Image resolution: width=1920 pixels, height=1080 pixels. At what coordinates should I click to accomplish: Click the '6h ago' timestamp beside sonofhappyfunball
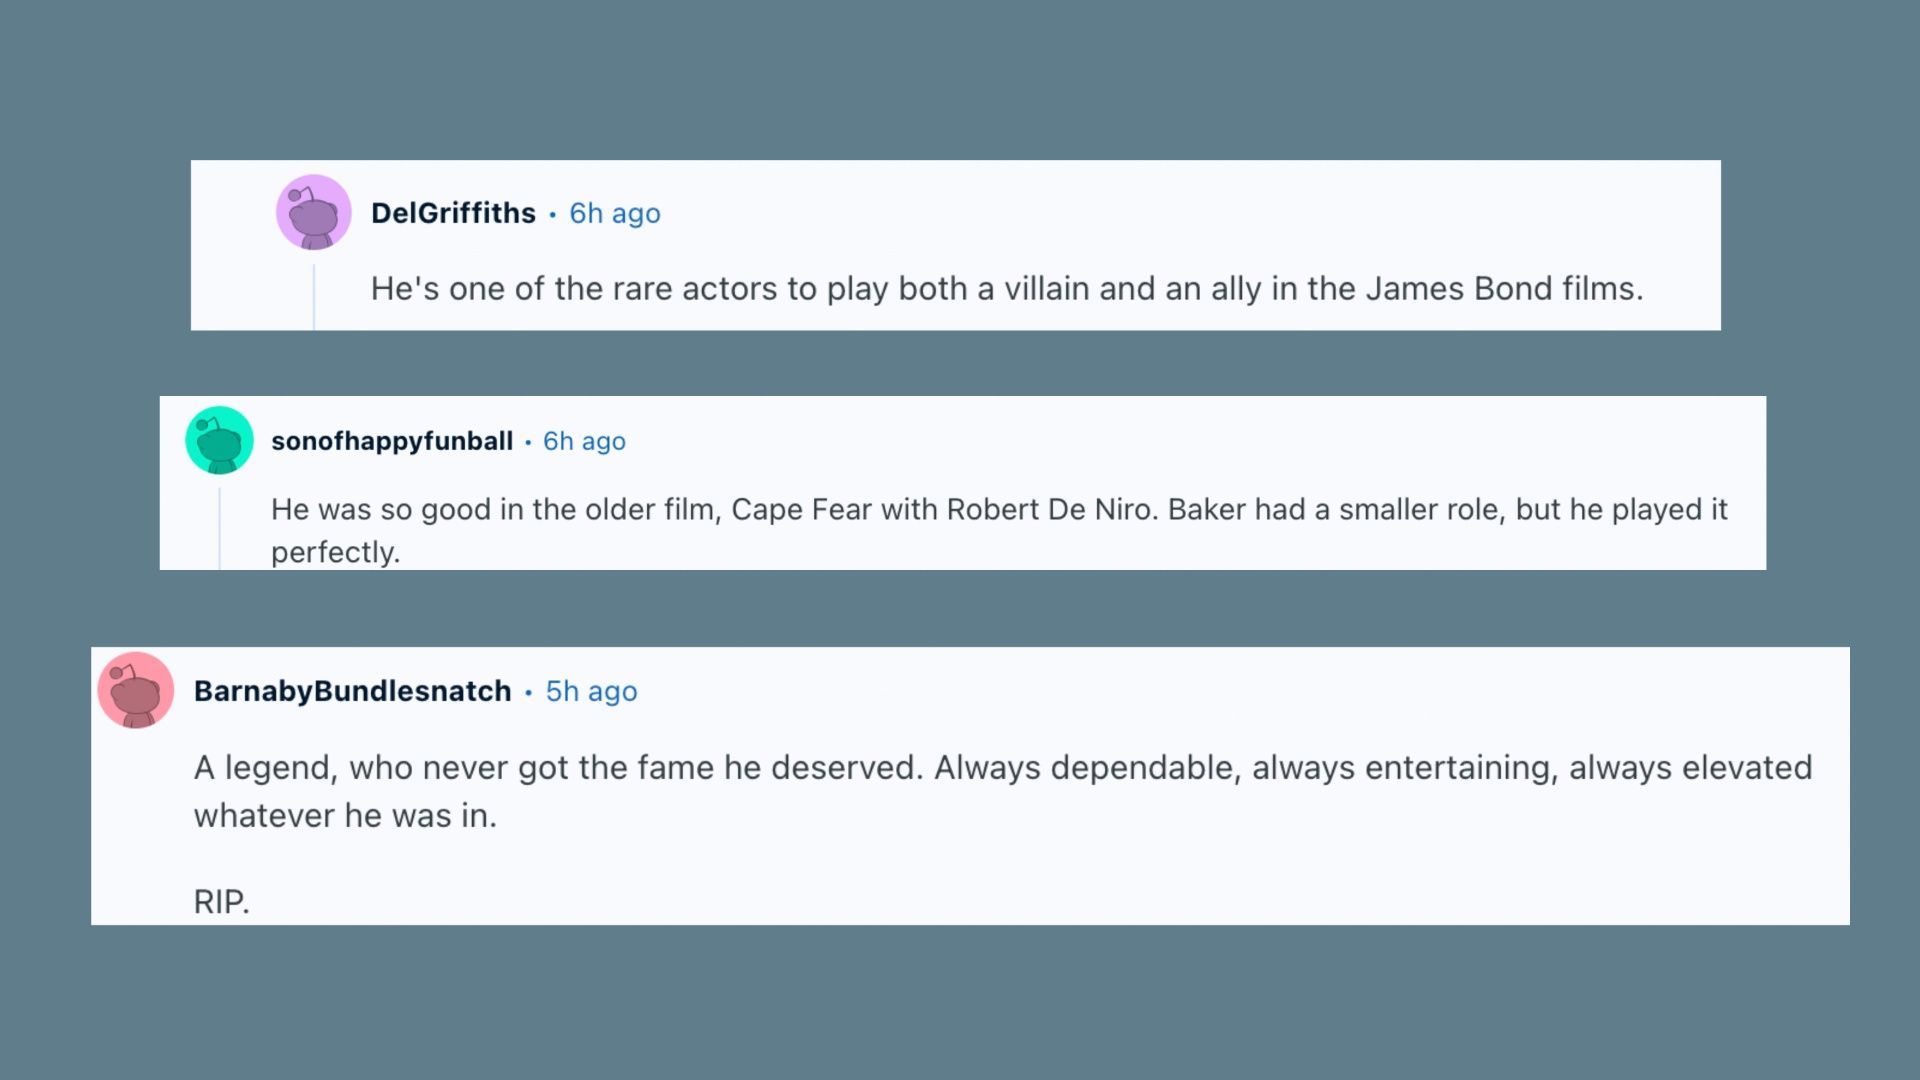[584, 441]
